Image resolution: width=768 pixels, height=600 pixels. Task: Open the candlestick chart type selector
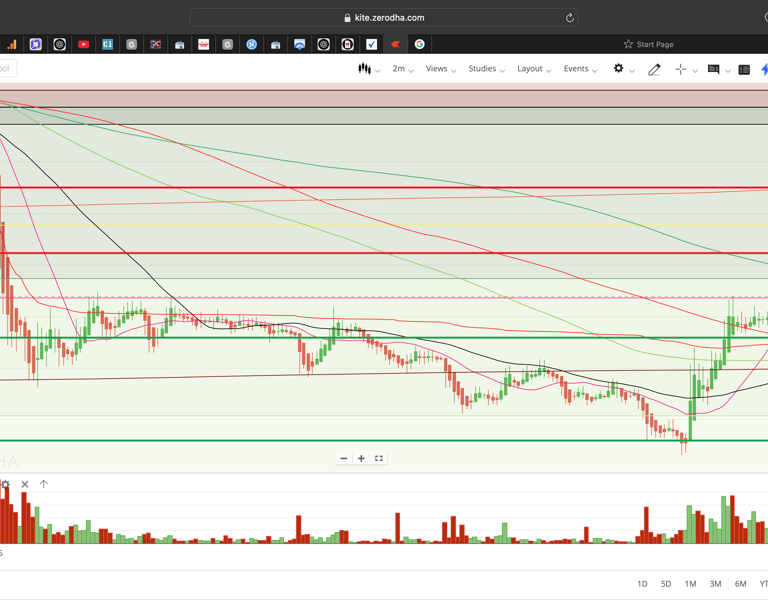coord(364,69)
